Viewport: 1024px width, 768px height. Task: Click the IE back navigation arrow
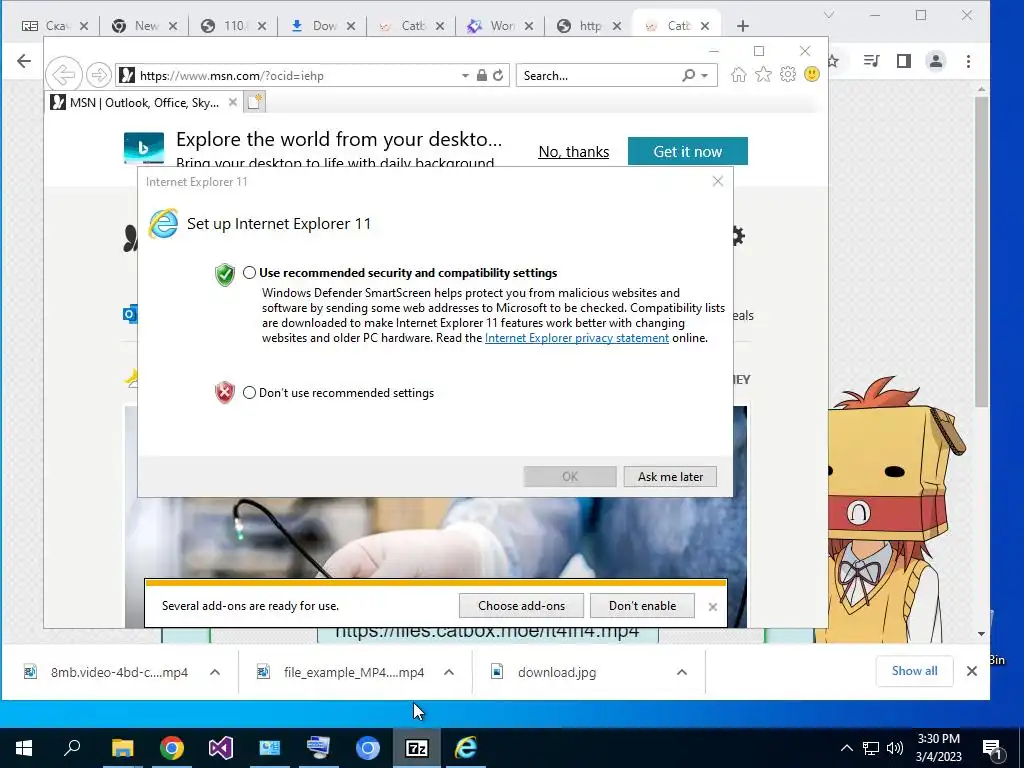tap(63, 75)
